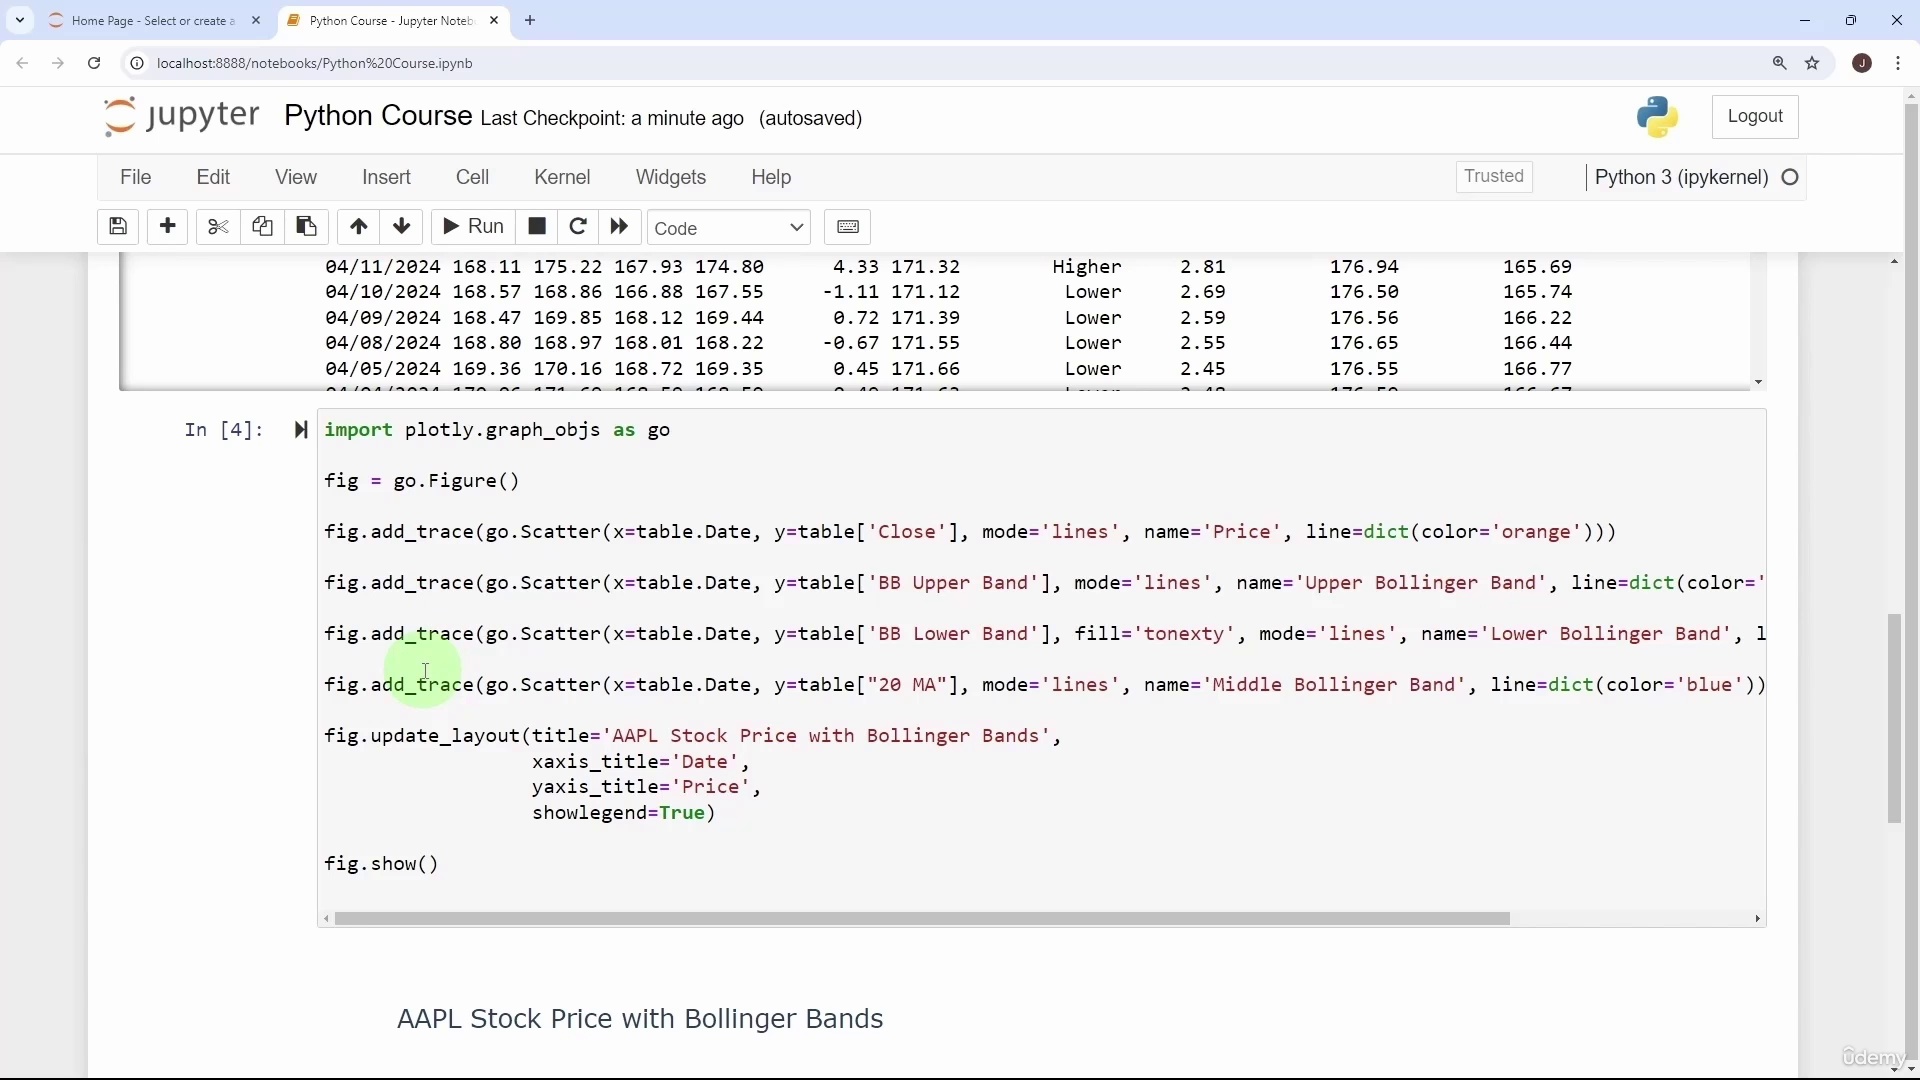Screen dimensions: 1920x1080
Task: Insert a new cell below with the plus icon
Action: pyautogui.click(x=168, y=227)
